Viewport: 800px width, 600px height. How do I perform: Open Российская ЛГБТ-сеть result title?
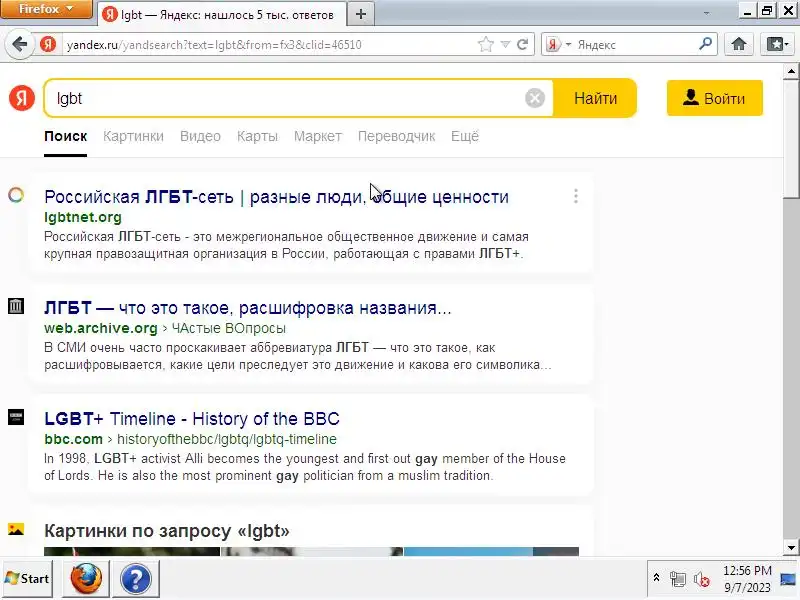pyautogui.click(x=276, y=197)
